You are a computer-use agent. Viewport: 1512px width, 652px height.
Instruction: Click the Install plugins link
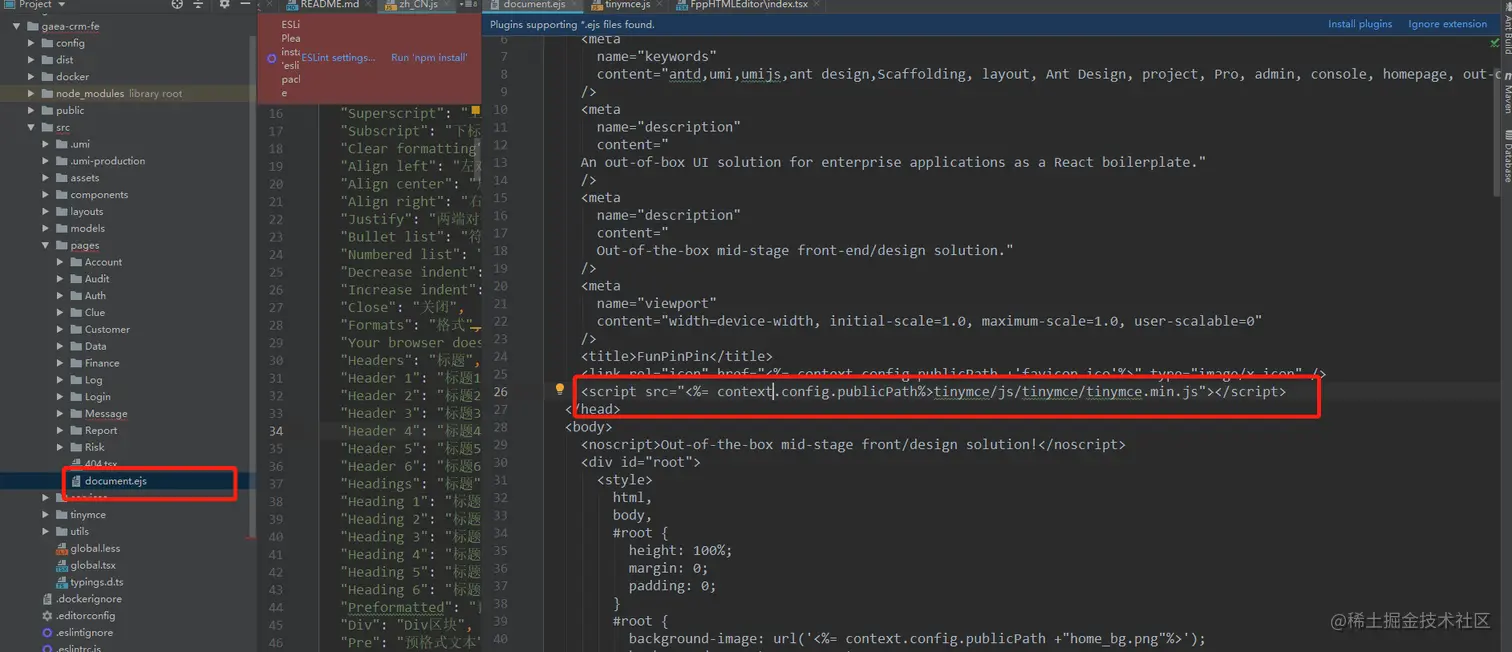pyautogui.click(x=1360, y=24)
